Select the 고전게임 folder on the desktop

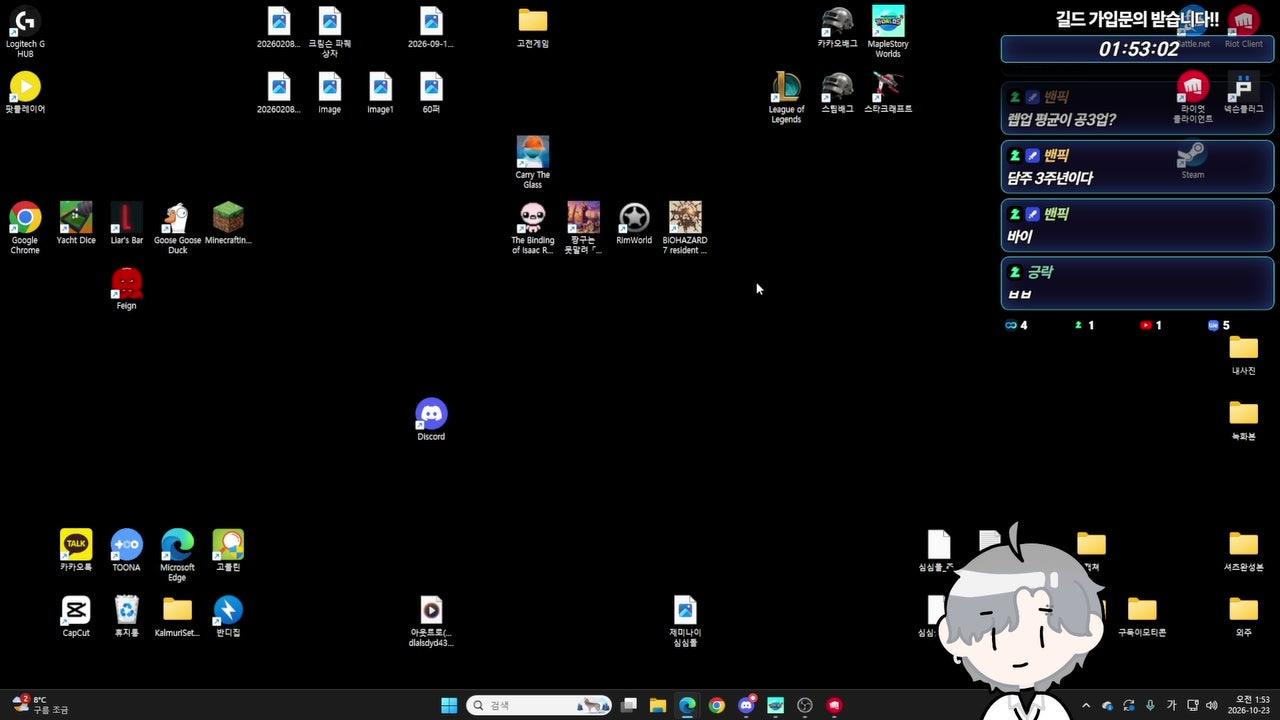[533, 27]
